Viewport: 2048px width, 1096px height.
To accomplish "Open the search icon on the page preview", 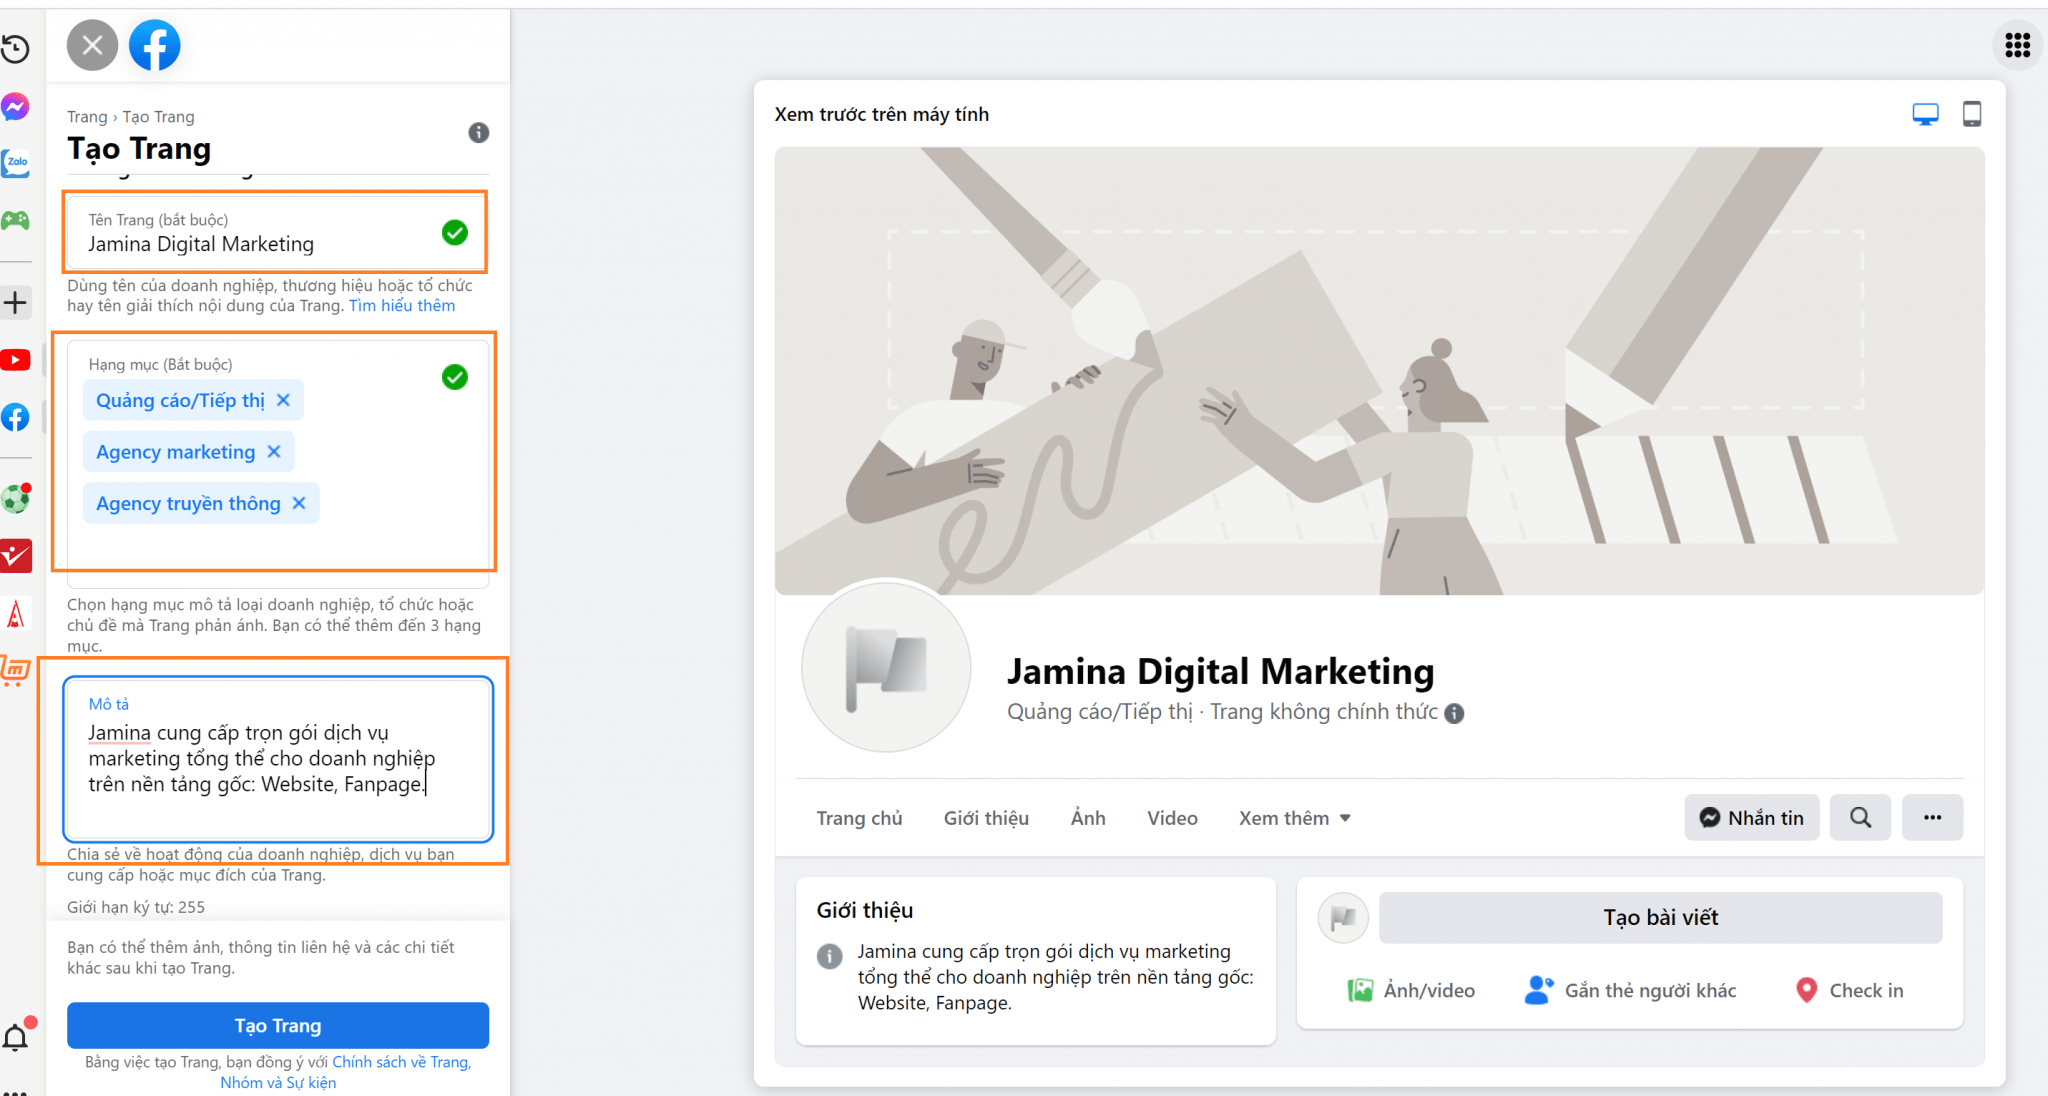I will click(1860, 817).
